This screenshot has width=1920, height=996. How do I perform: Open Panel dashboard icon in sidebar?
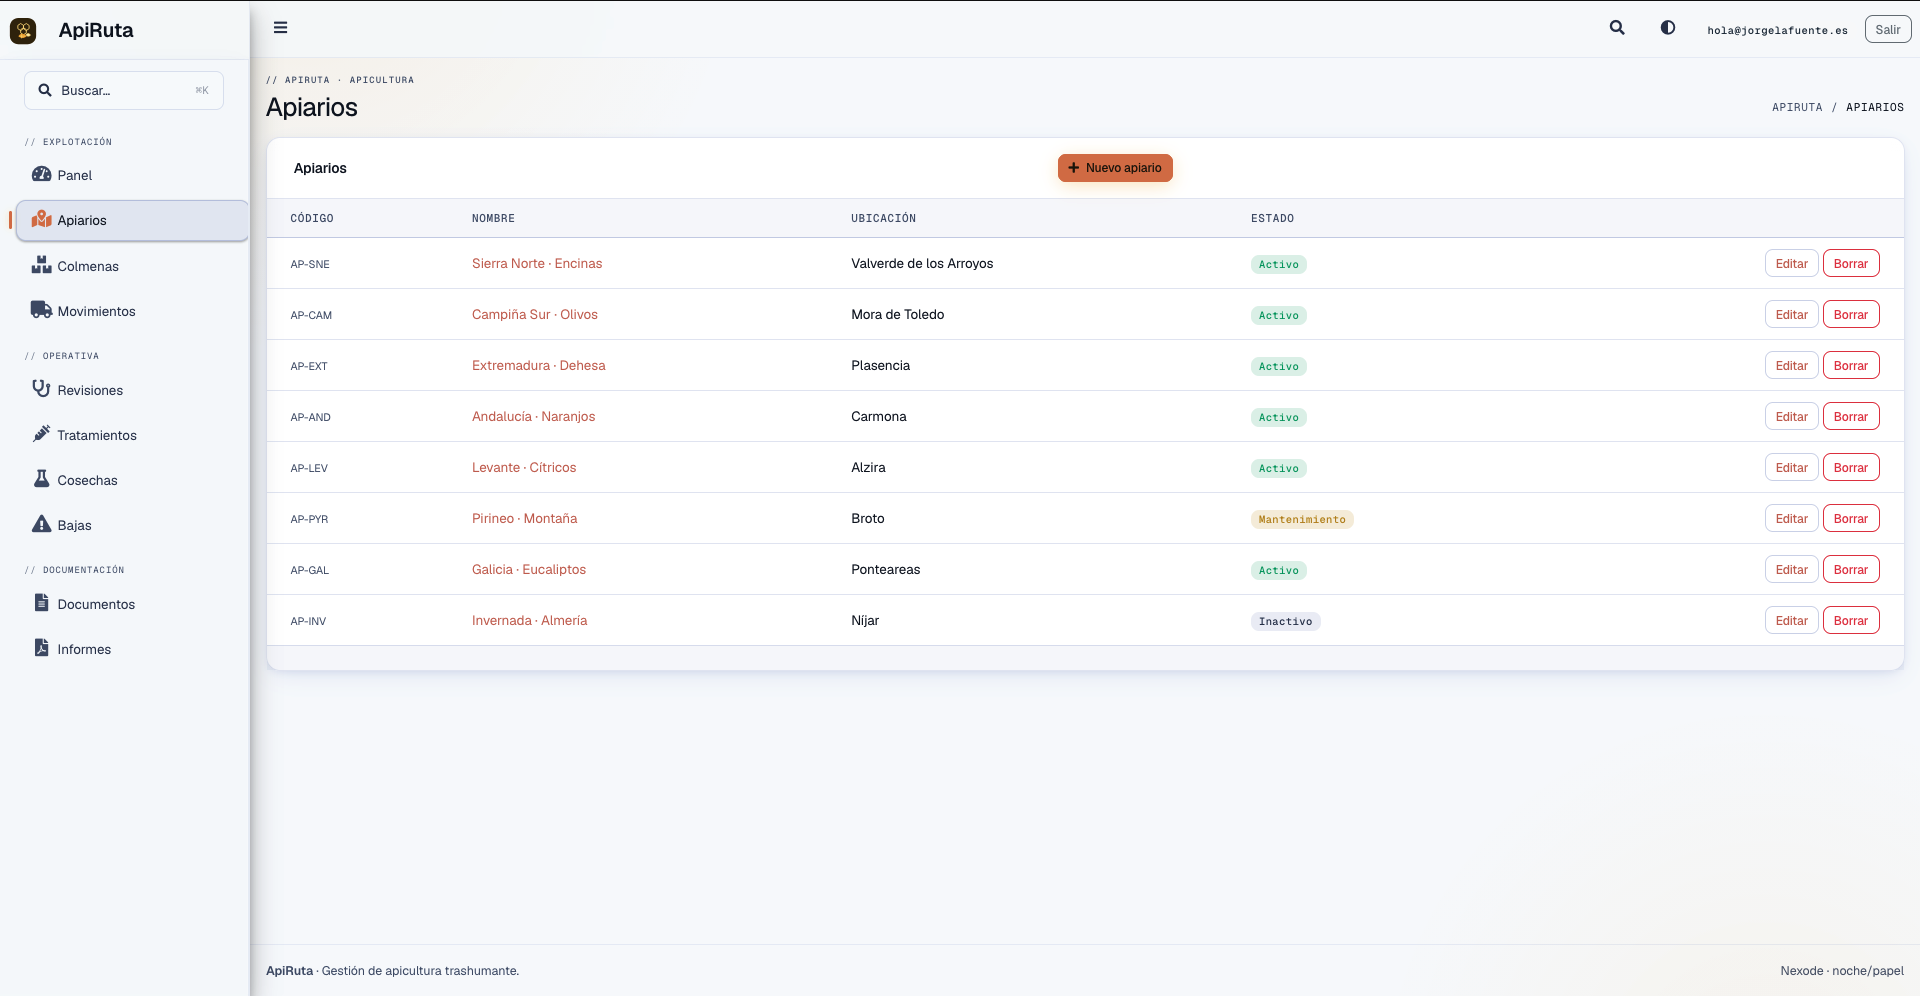click(x=41, y=174)
